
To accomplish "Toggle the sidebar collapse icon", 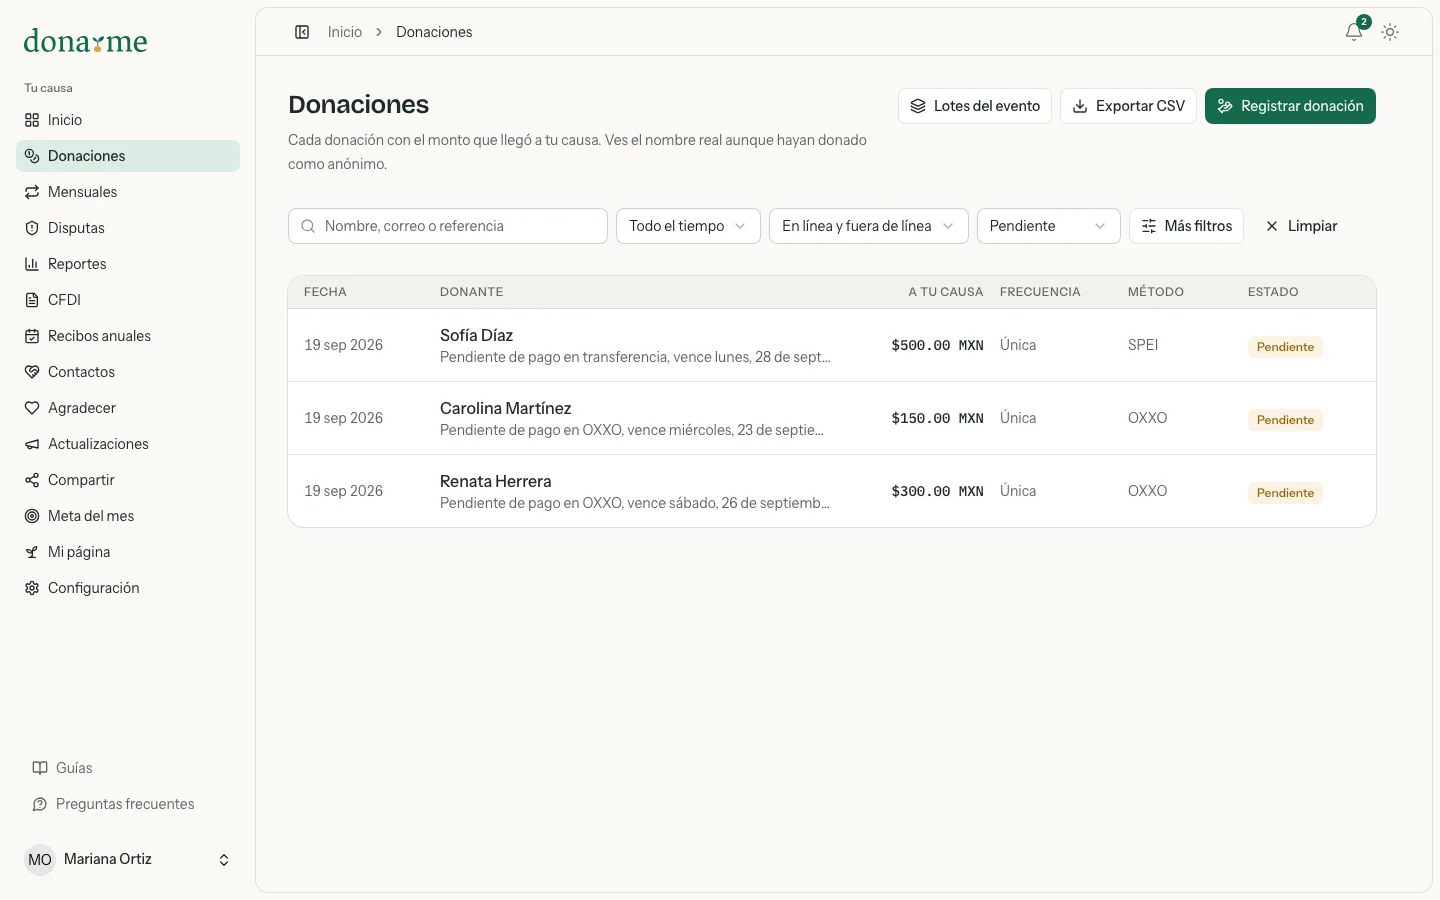I will 302,32.
